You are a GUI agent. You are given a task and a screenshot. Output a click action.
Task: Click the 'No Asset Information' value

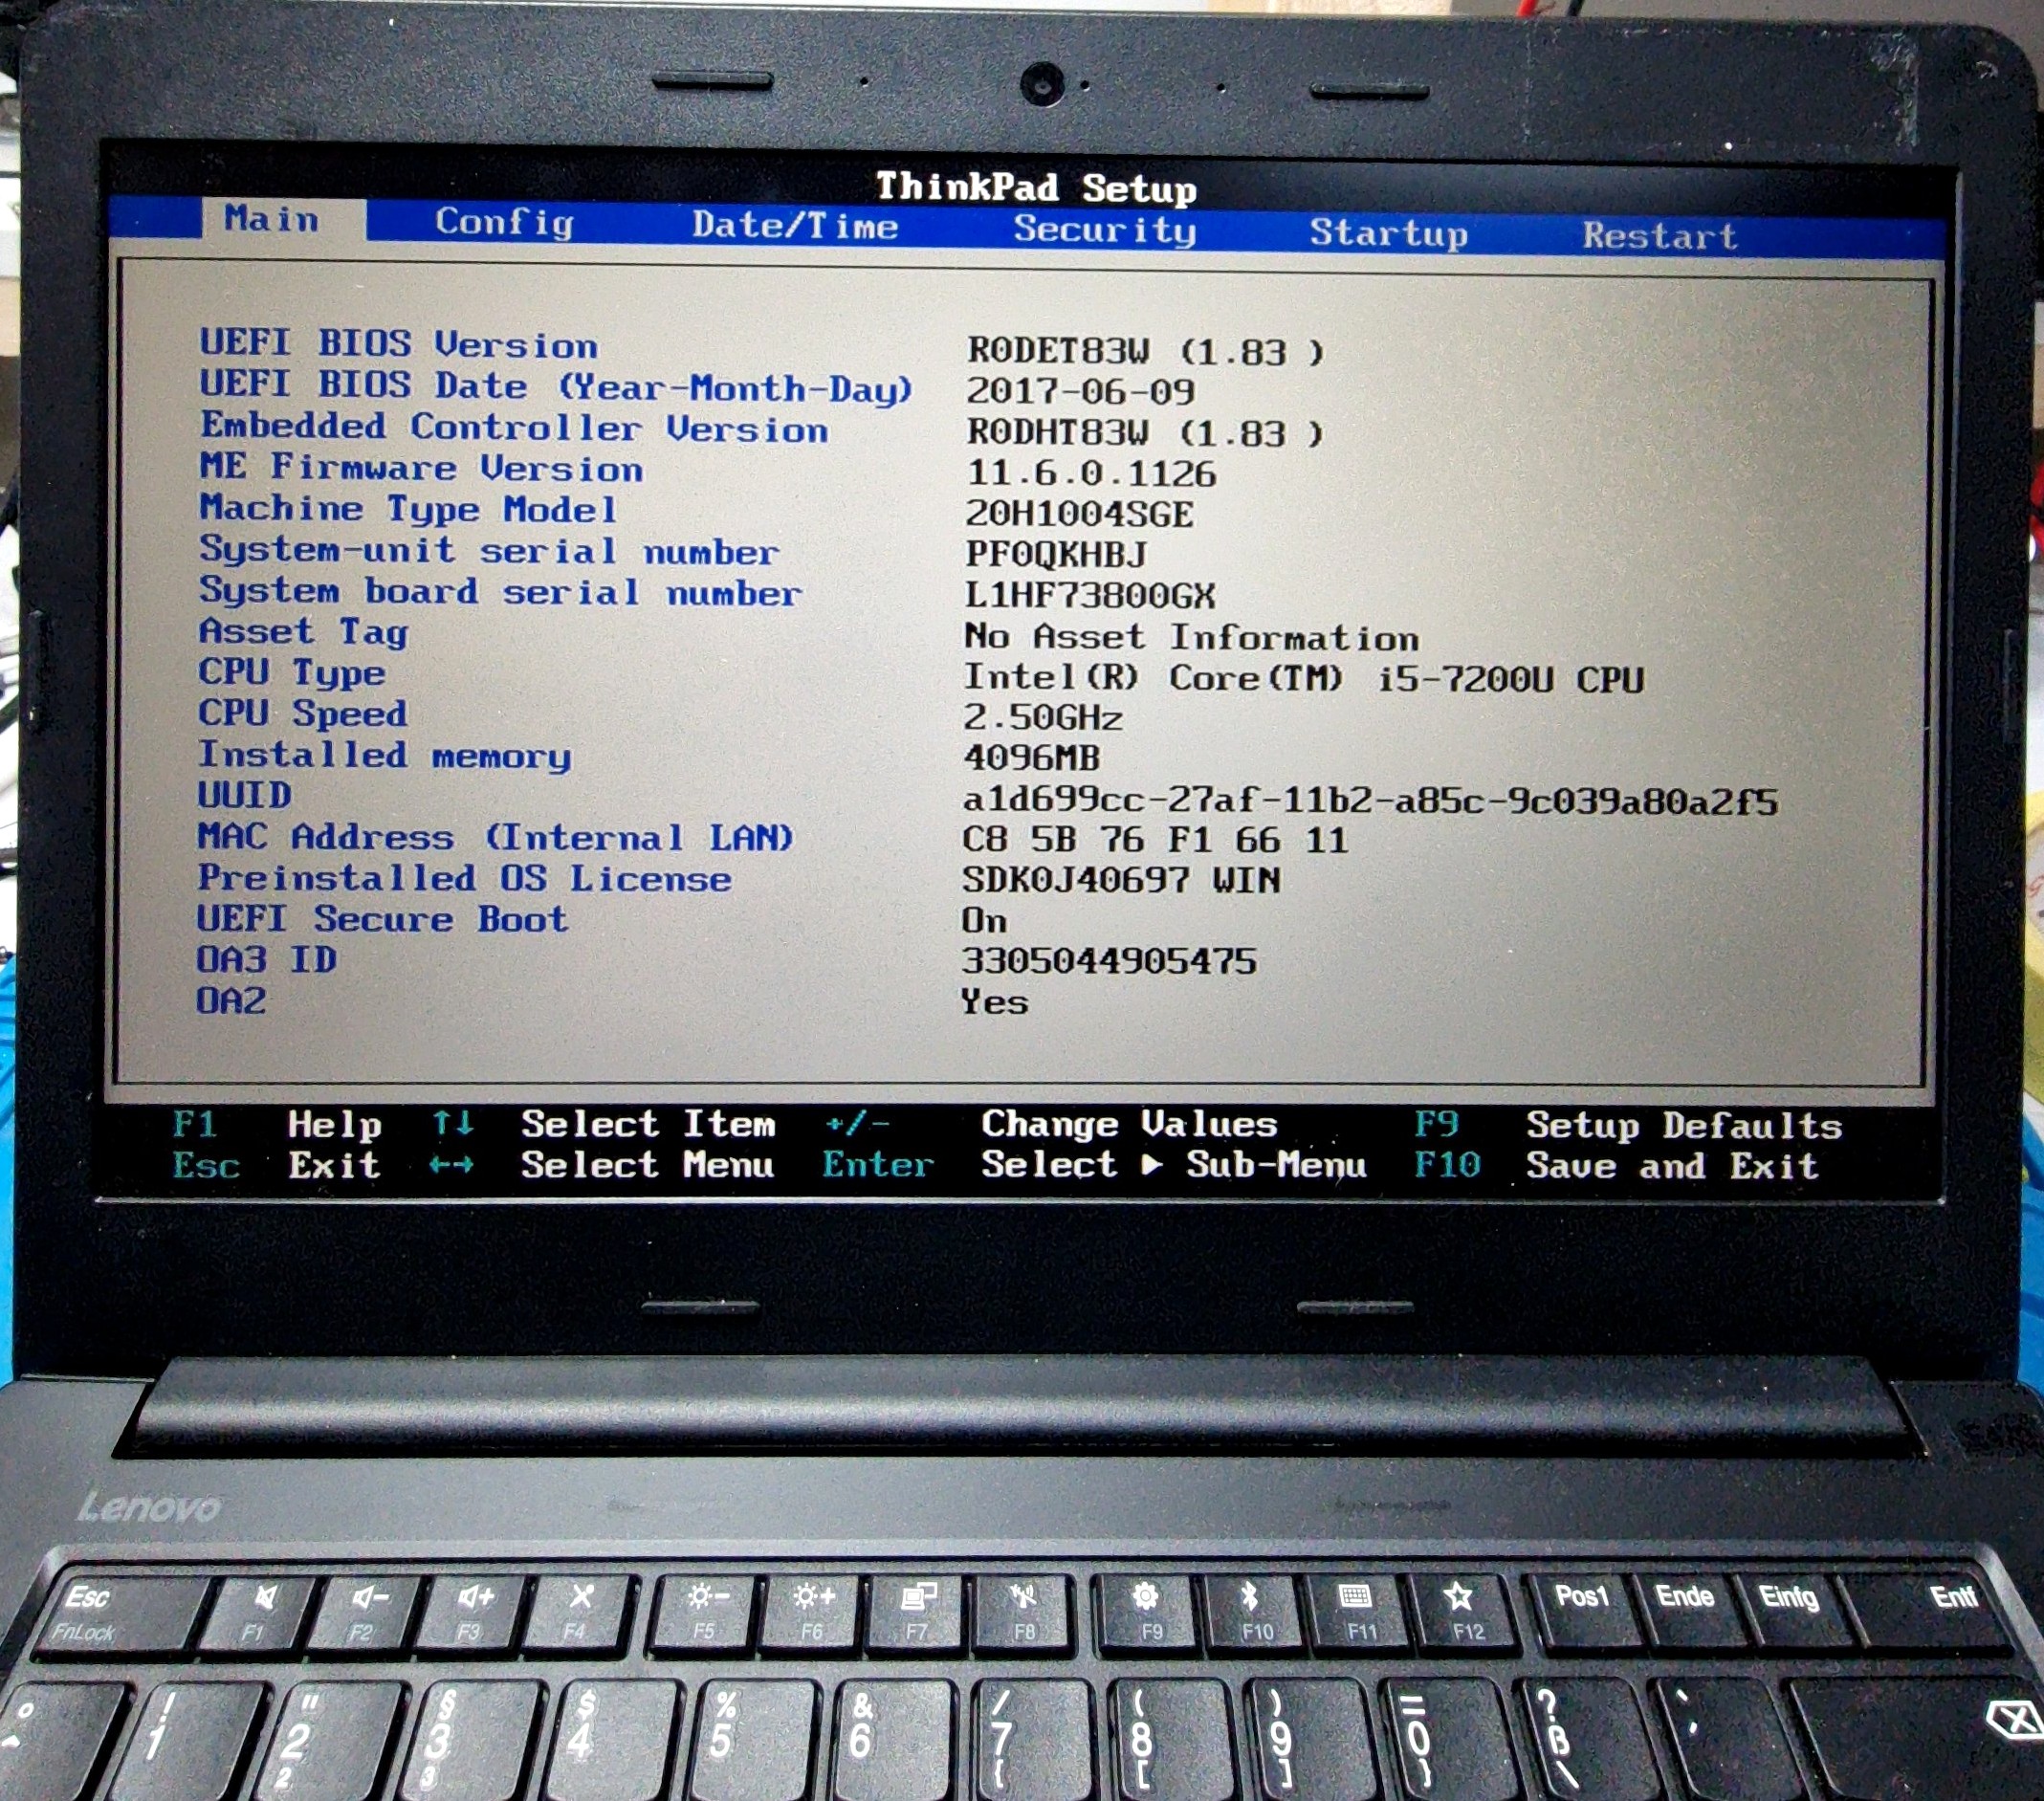pyautogui.click(x=1191, y=637)
